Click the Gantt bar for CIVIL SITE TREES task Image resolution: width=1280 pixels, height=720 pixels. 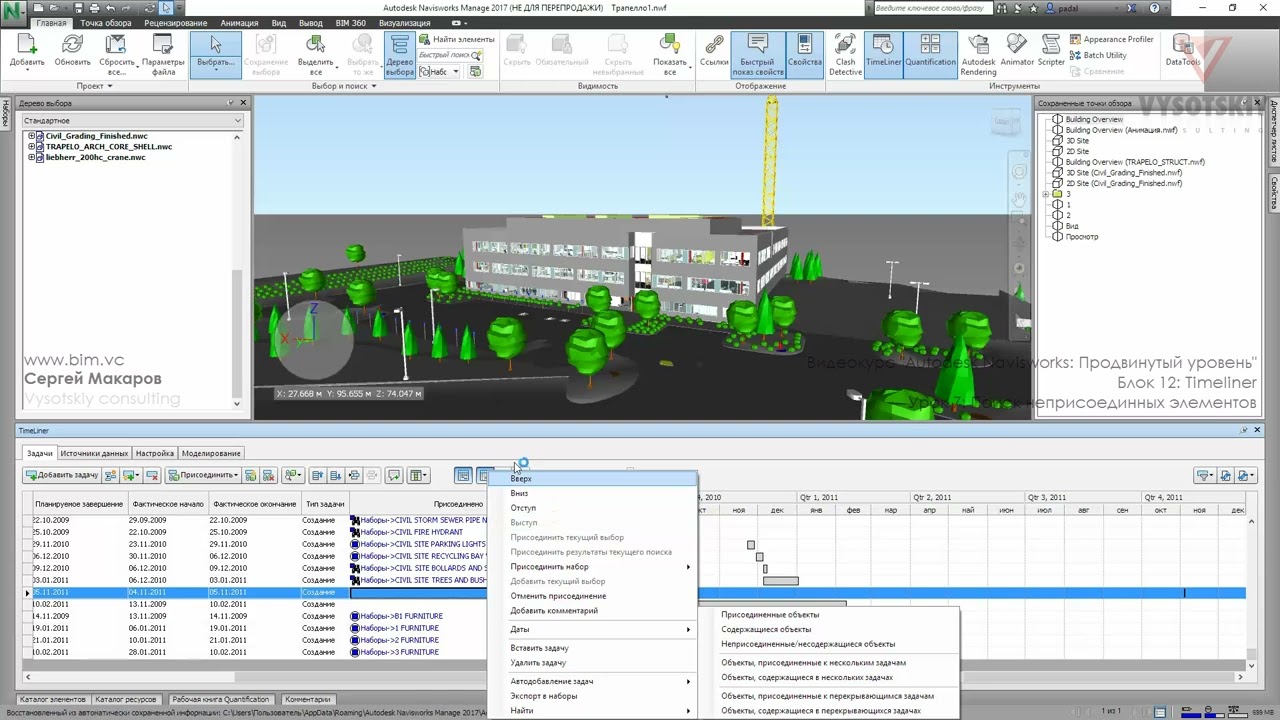tap(781, 581)
